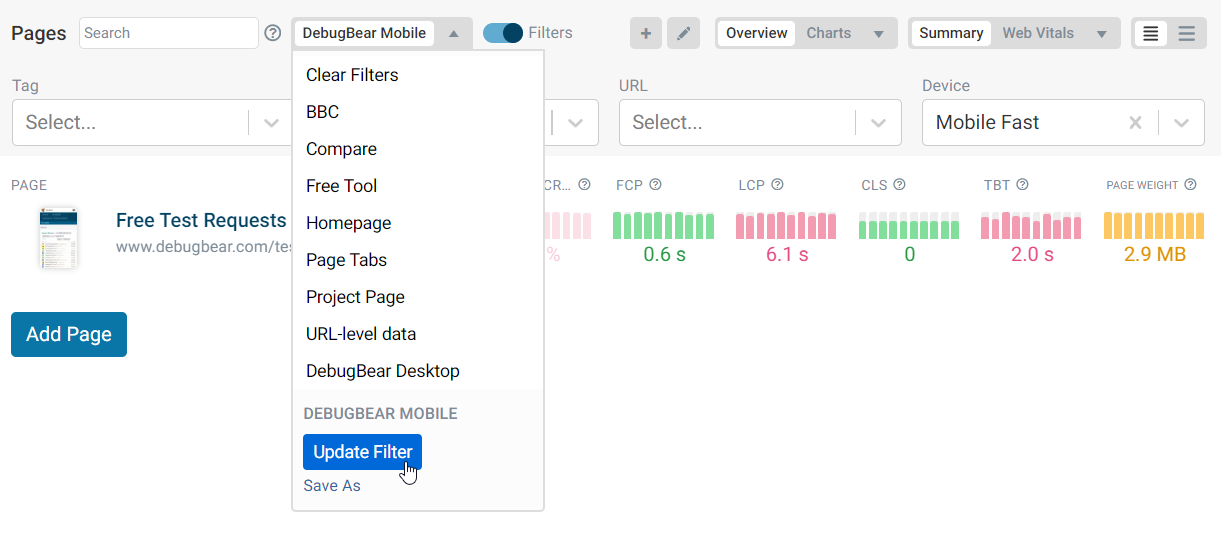1221x551 pixels.
Task: Click the LCP 6.1 s bar chart
Action: point(786,225)
